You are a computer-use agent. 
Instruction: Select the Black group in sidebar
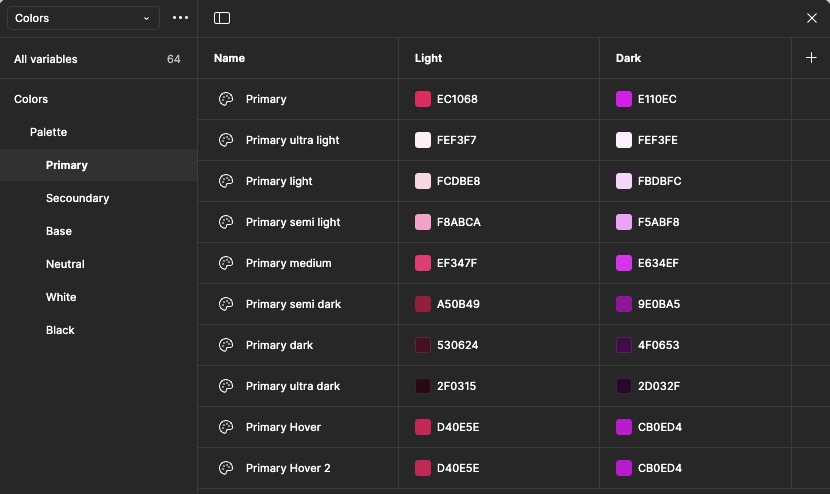click(98, 330)
